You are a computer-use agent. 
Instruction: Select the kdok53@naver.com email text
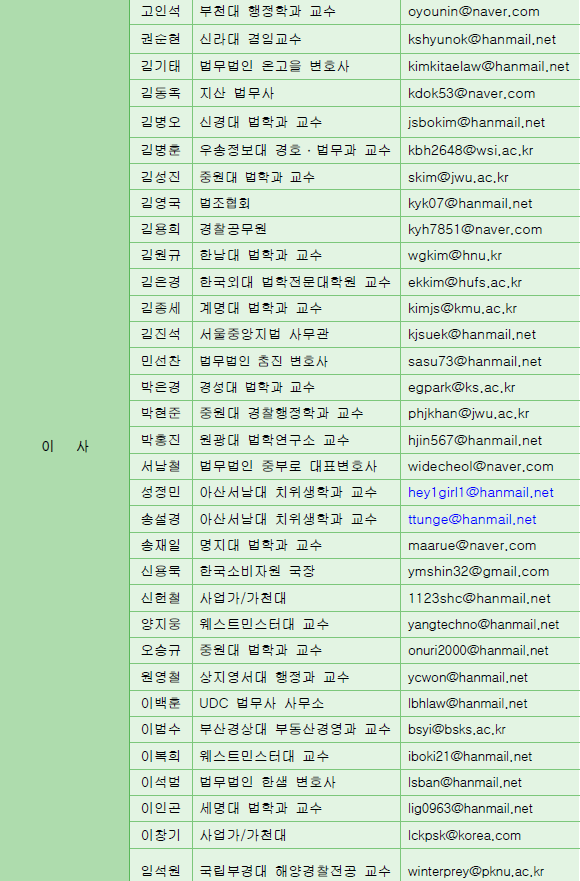tap(472, 94)
